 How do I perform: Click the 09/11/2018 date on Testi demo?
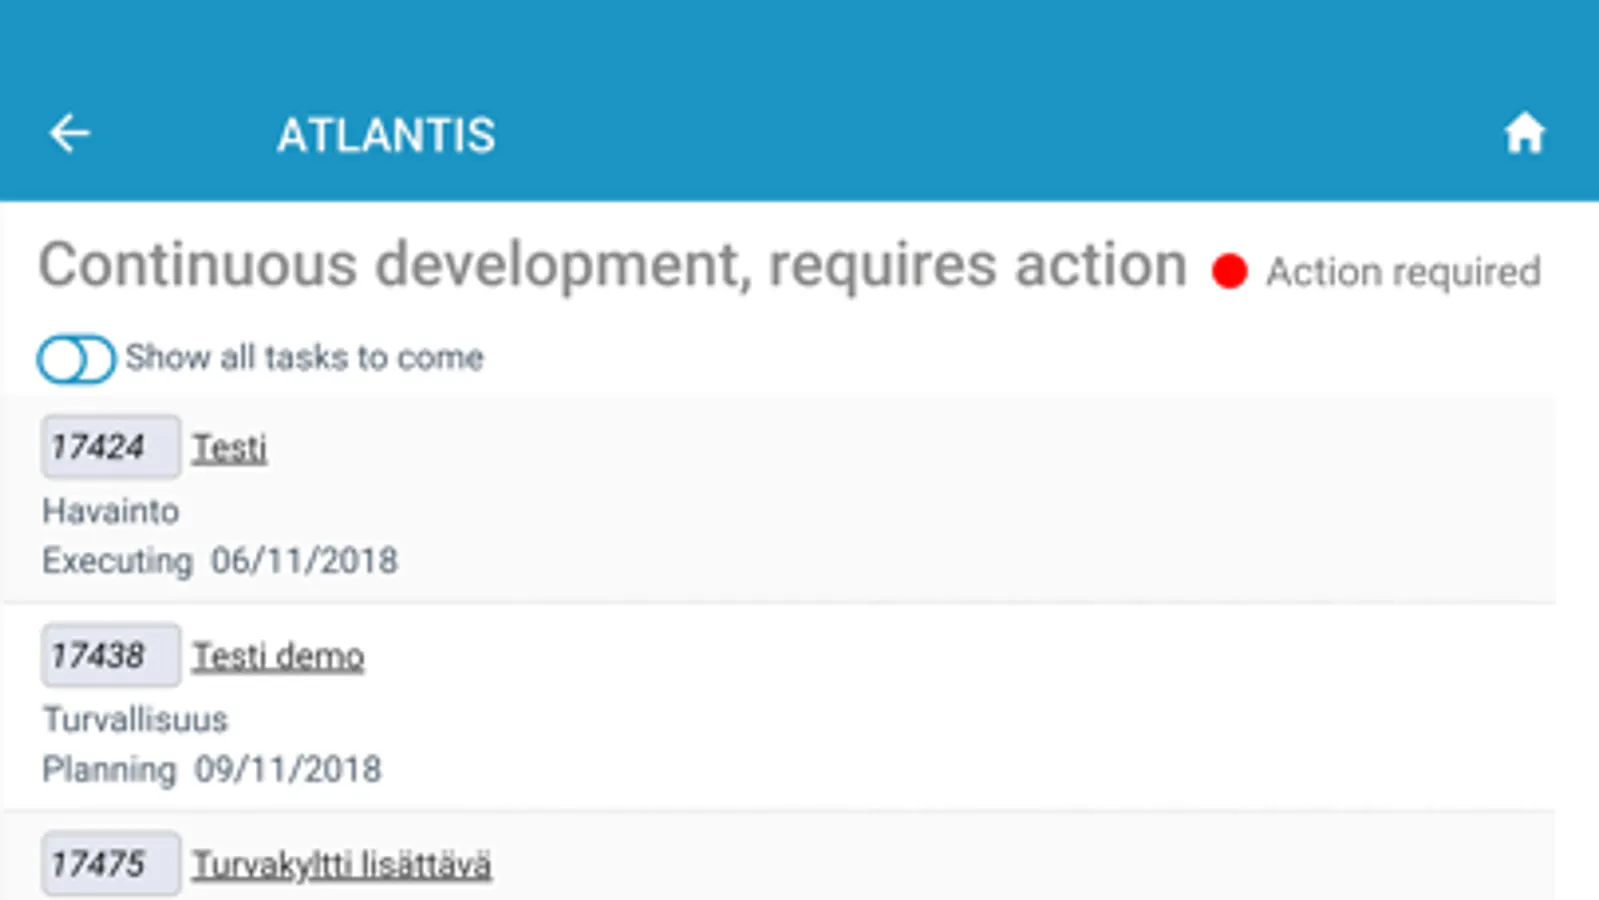(x=288, y=770)
